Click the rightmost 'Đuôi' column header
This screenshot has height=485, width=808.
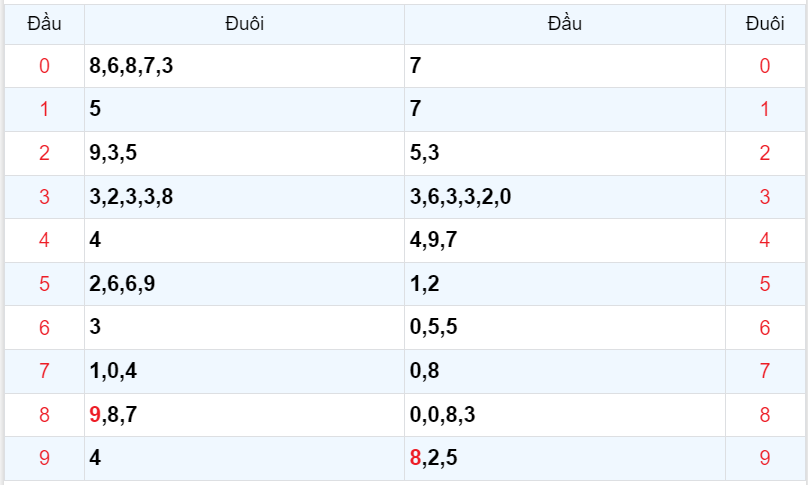(765, 24)
